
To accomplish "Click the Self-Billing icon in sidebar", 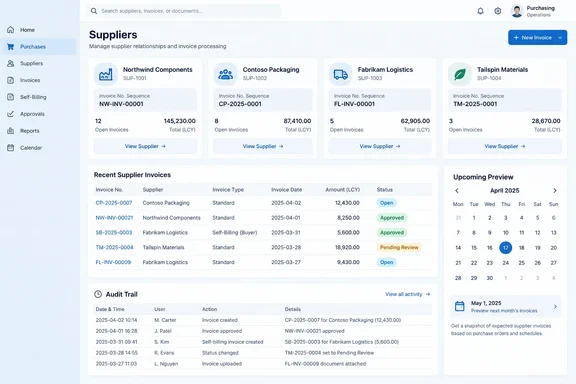I will [x=11, y=97].
